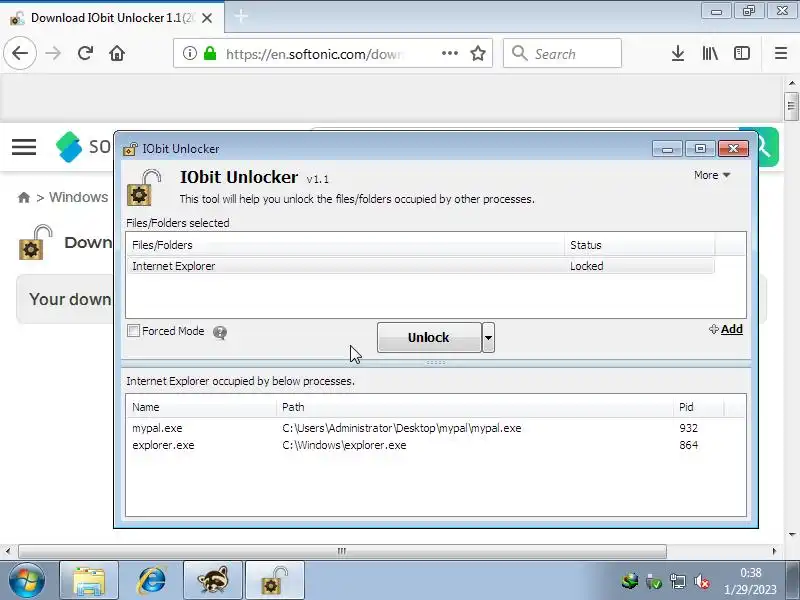Viewport: 800px width, 600px height.
Task: Click the network tray icon
Action: click(678, 581)
